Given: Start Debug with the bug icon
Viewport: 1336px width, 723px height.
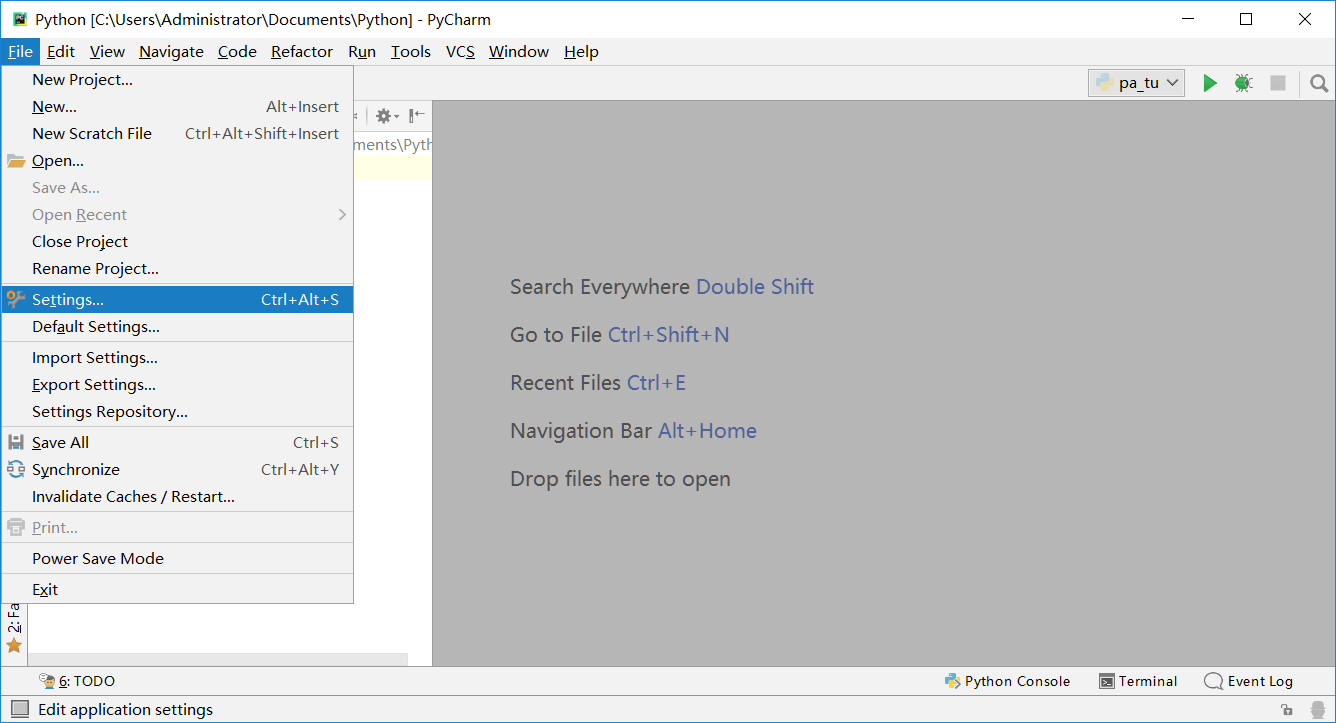Looking at the screenshot, I should [1243, 83].
